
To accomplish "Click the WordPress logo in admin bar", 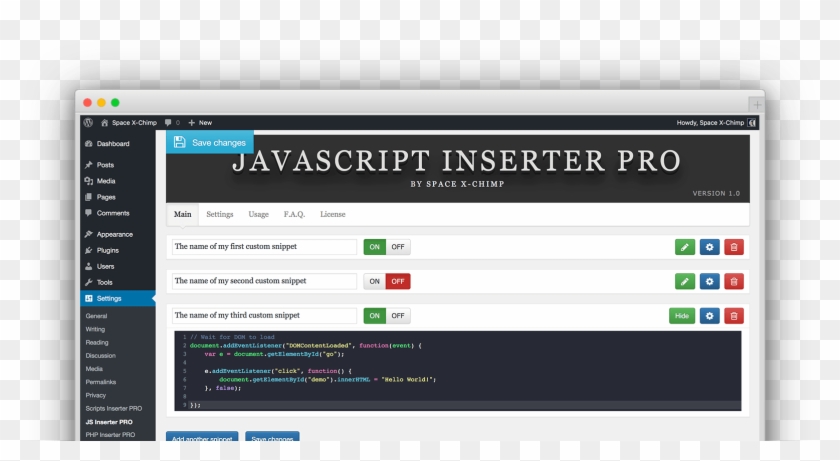I will [89, 123].
